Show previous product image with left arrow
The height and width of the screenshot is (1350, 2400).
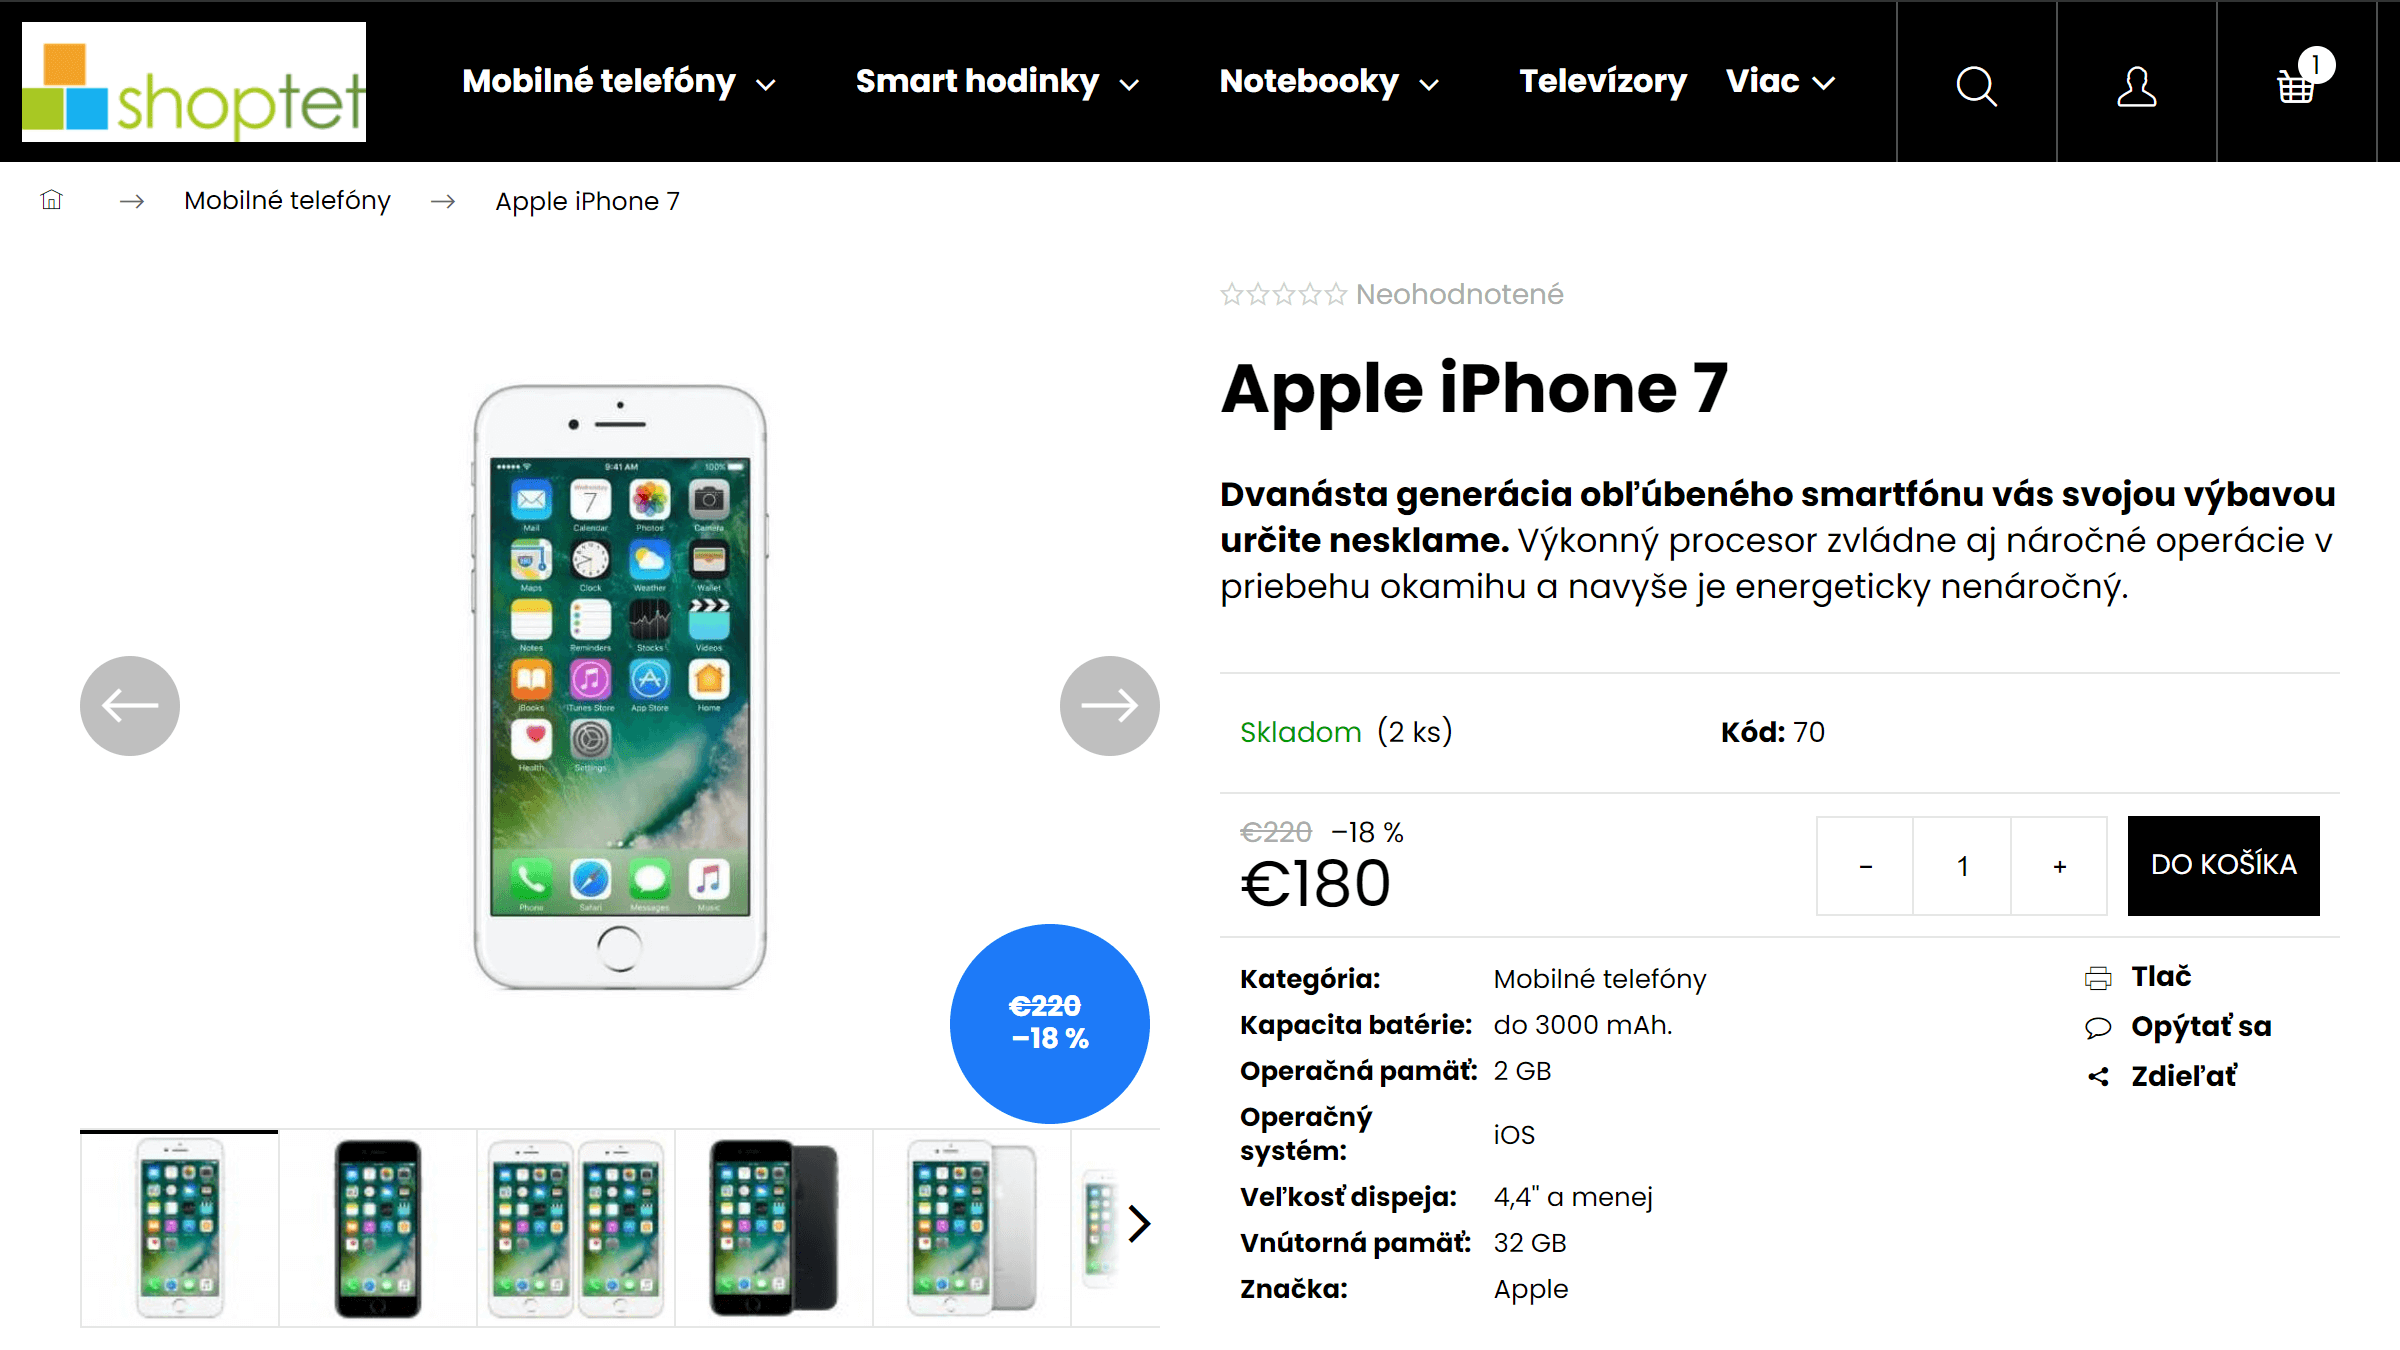[130, 705]
